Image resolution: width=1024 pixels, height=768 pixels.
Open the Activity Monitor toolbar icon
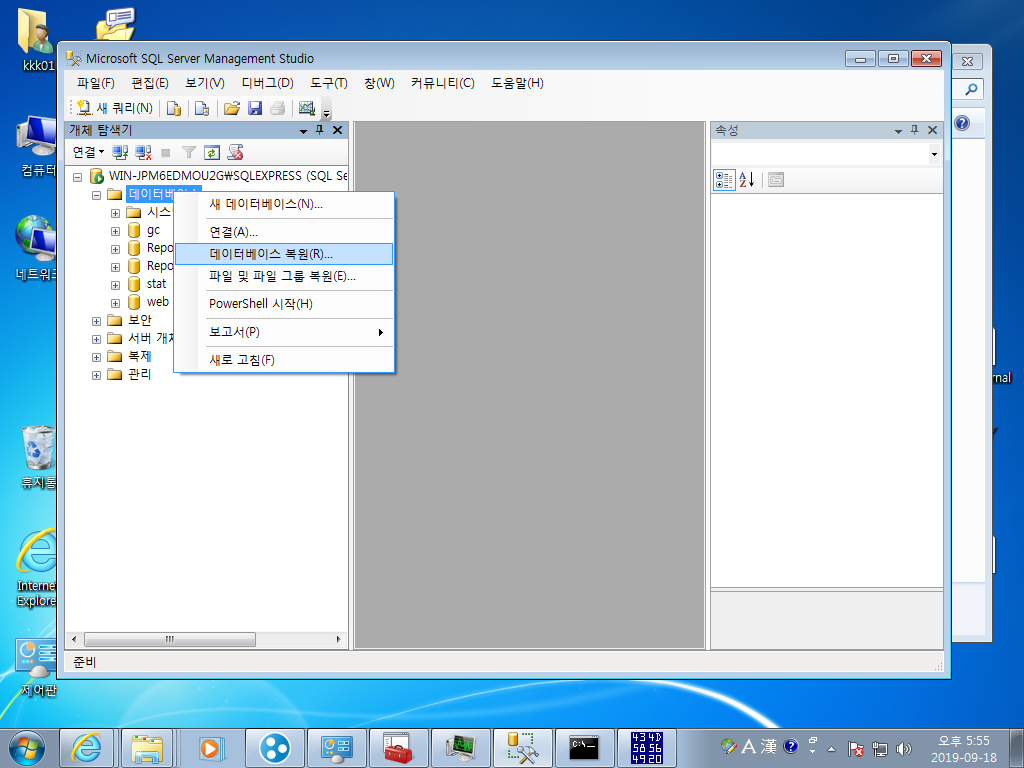[x=306, y=108]
